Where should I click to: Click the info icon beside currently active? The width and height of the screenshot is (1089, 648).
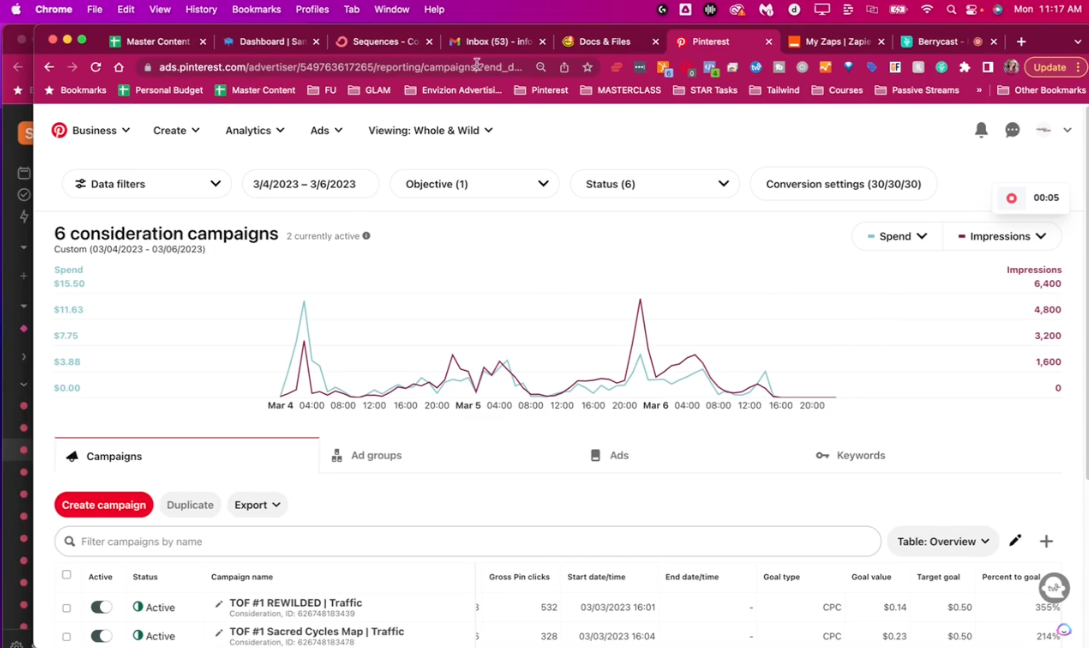coord(366,236)
